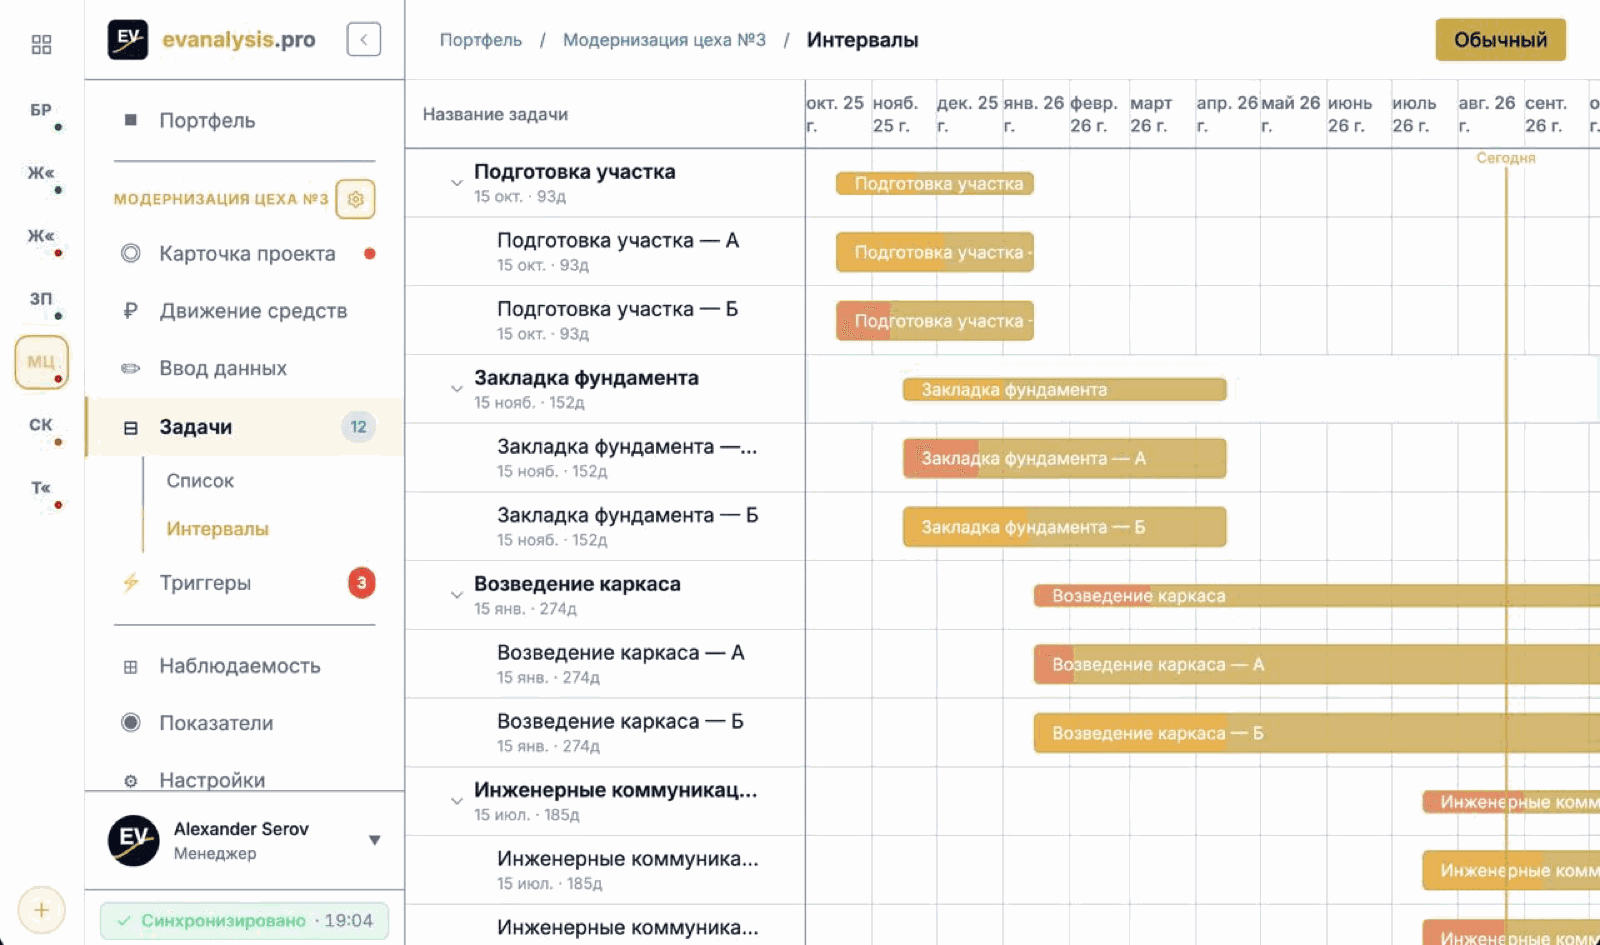Select Задачи in the sidebar
Viewport: 1600px width, 945px height.
click(244, 427)
